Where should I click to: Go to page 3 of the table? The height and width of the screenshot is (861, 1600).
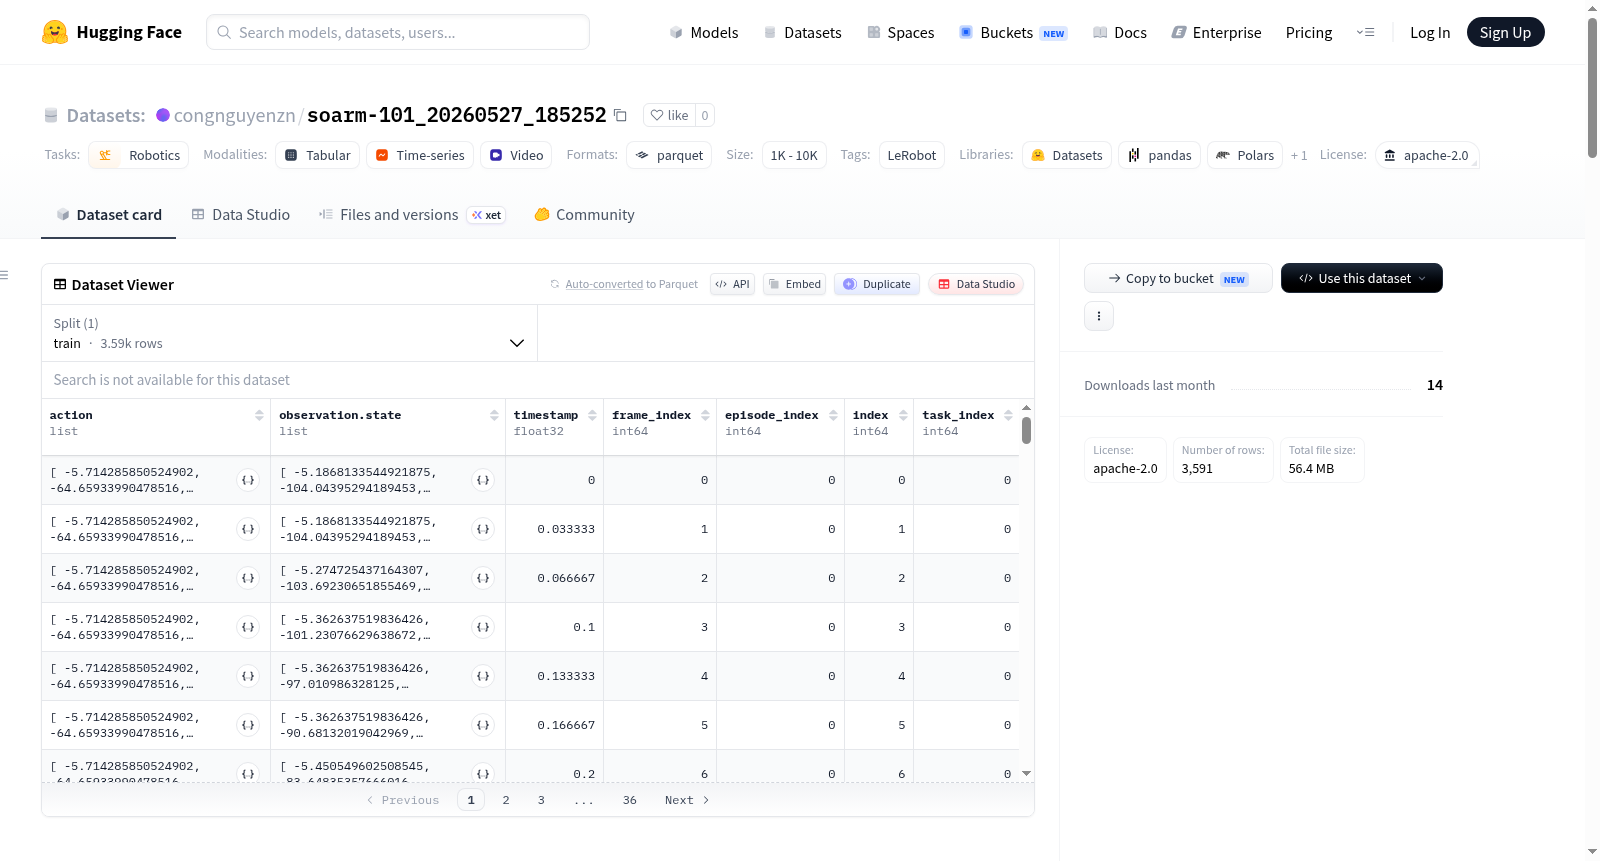click(541, 800)
